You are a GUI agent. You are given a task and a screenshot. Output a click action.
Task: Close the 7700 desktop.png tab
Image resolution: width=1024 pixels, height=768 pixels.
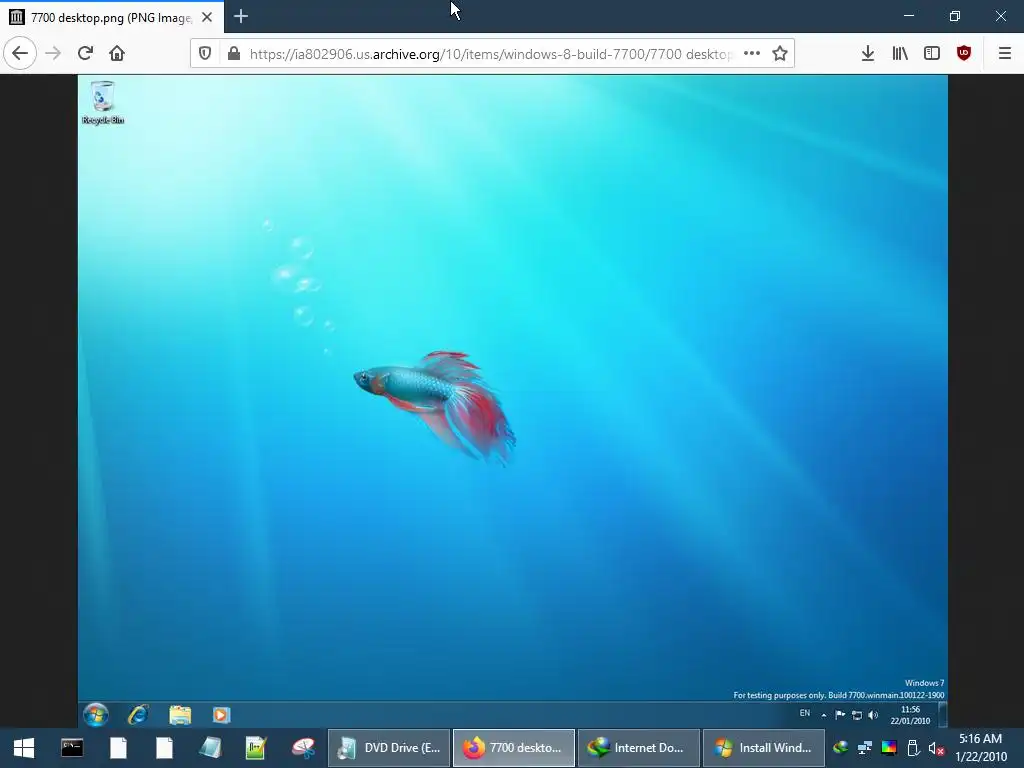point(207,18)
